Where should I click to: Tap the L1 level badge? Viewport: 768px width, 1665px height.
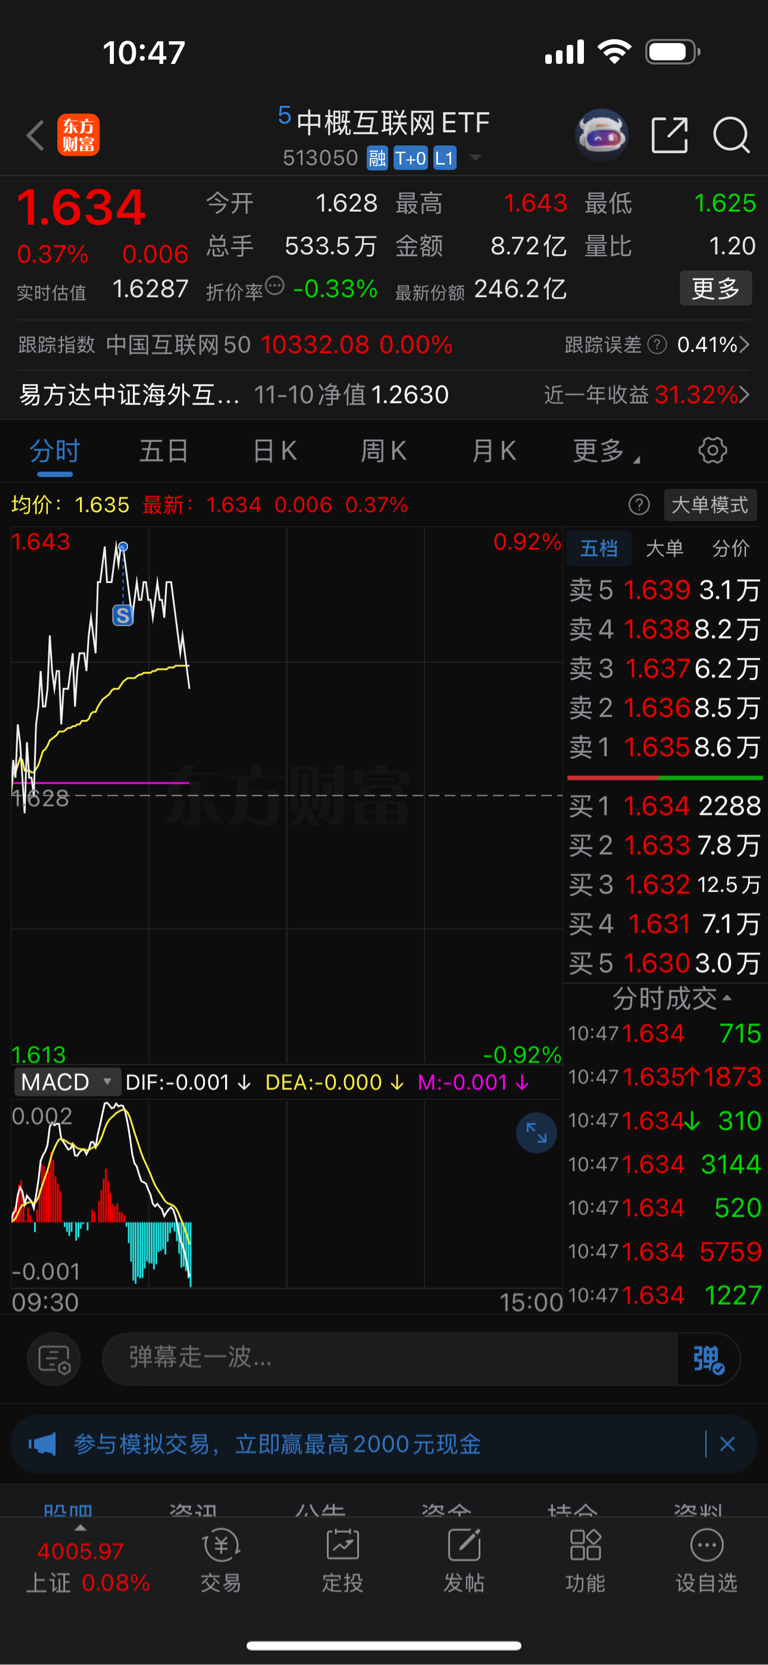pyautogui.click(x=445, y=158)
